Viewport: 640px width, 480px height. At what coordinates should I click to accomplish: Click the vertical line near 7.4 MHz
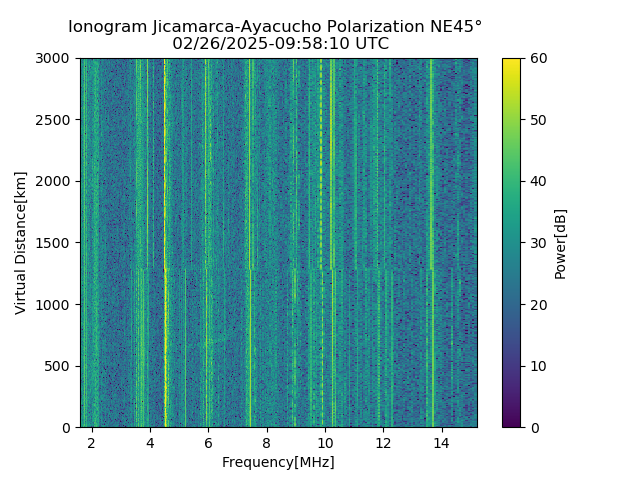point(250,243)
